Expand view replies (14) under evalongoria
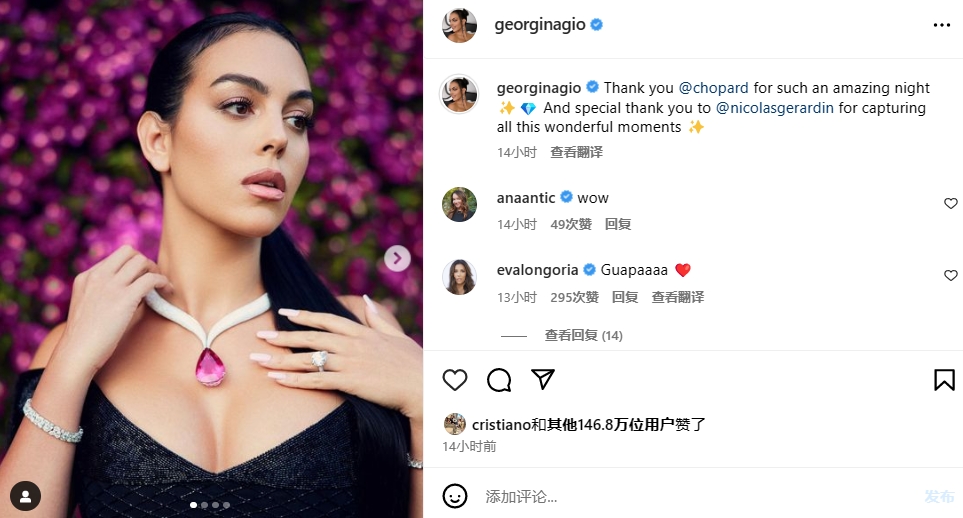The width and height of the screenshot is (963, 518). pos(583,336)
